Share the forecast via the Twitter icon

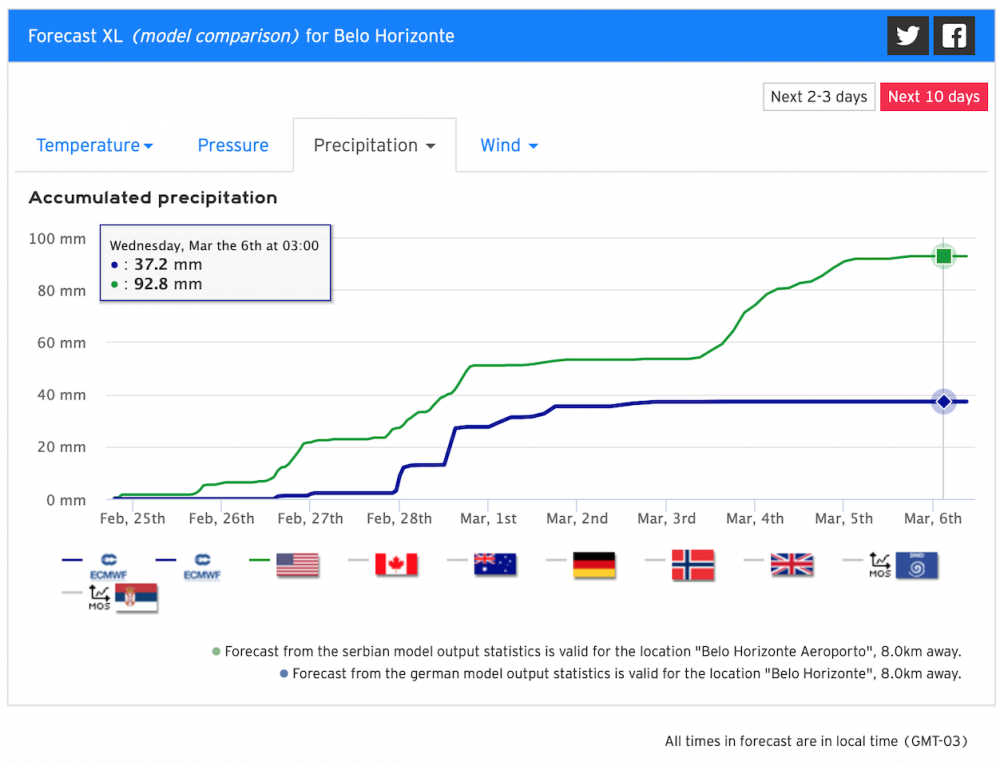907,35
